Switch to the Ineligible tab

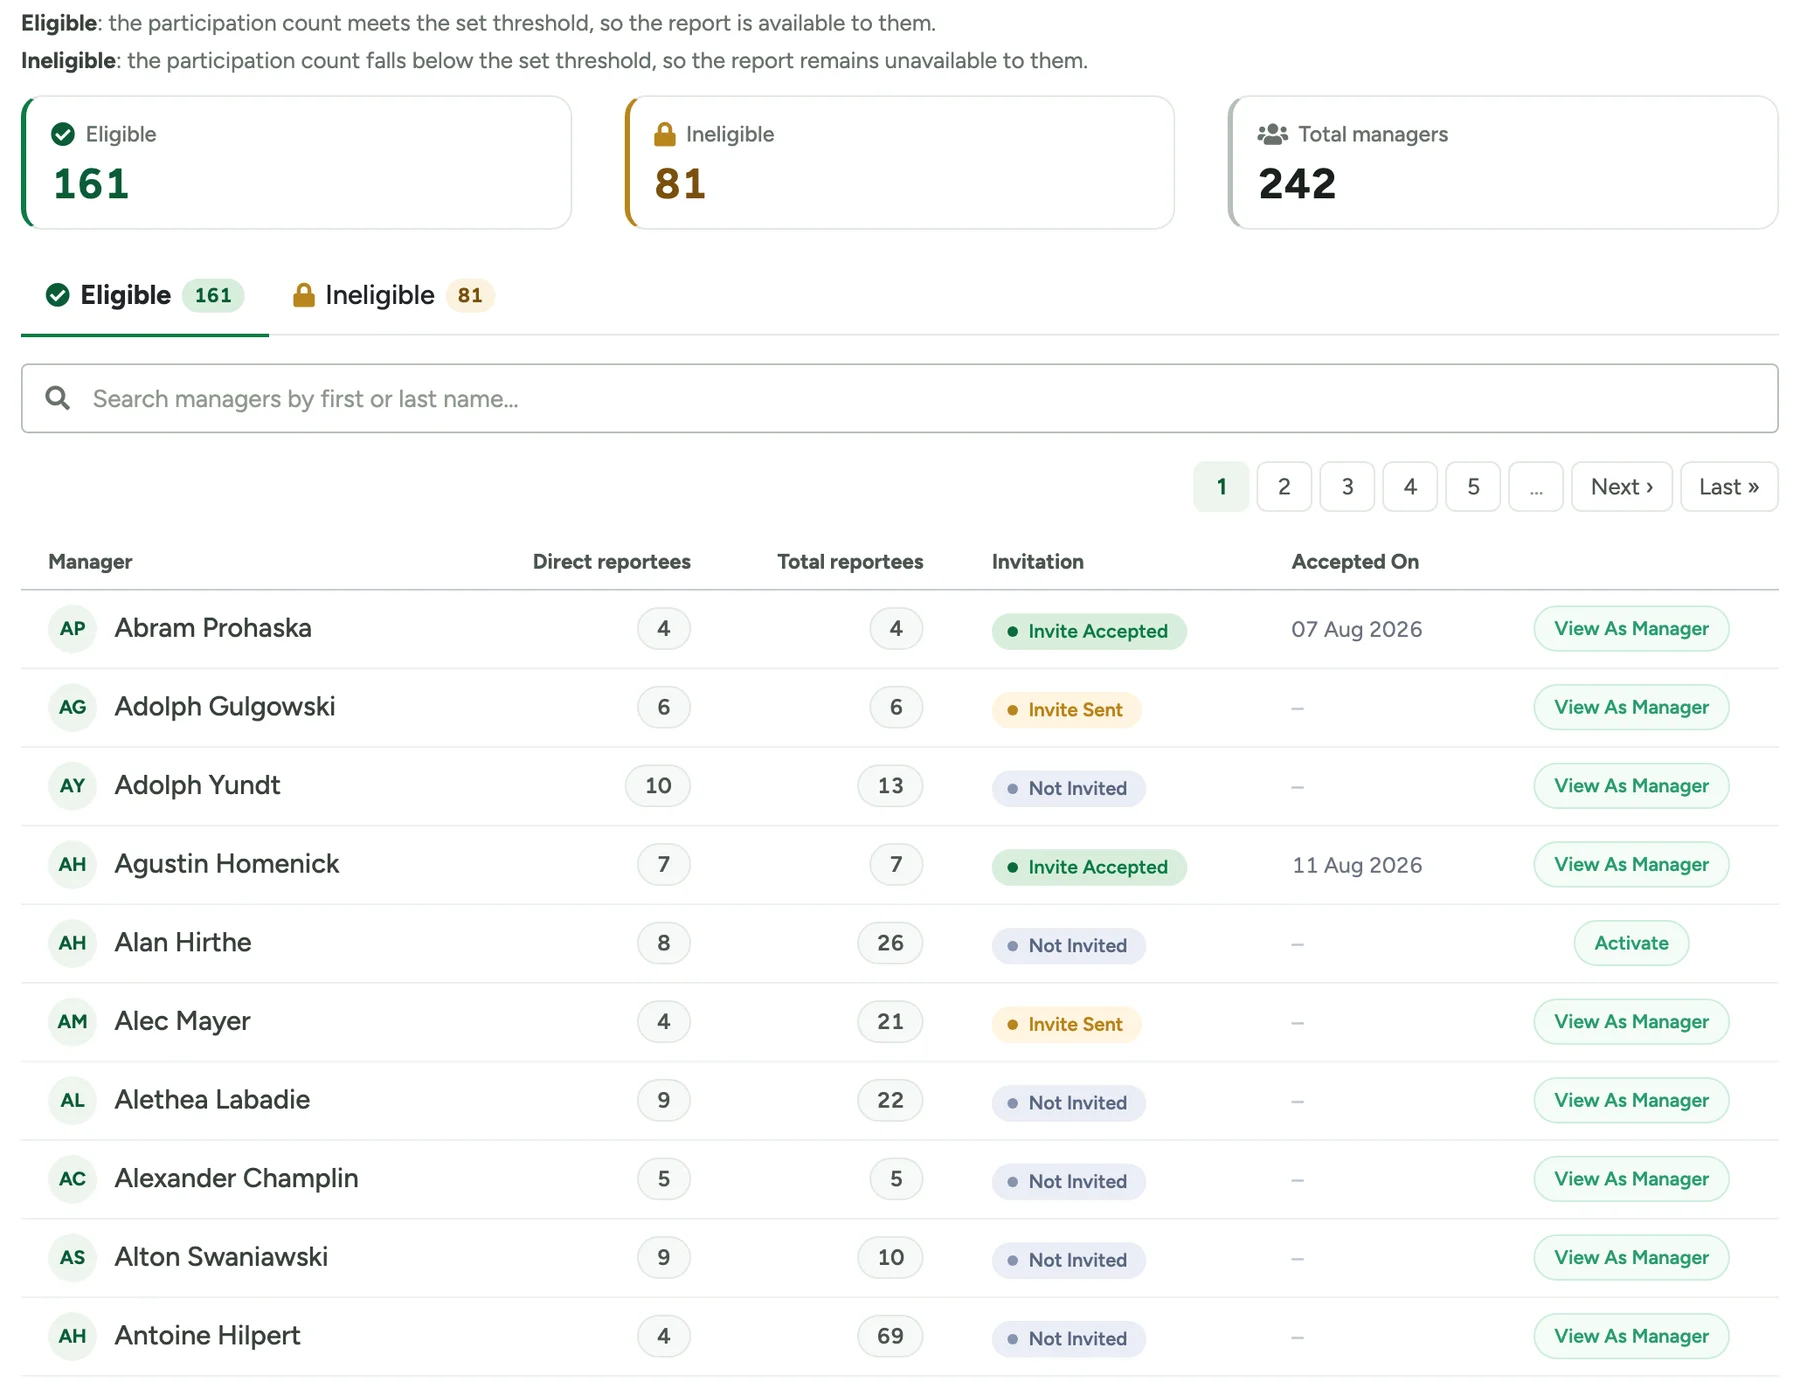[393, 296]
